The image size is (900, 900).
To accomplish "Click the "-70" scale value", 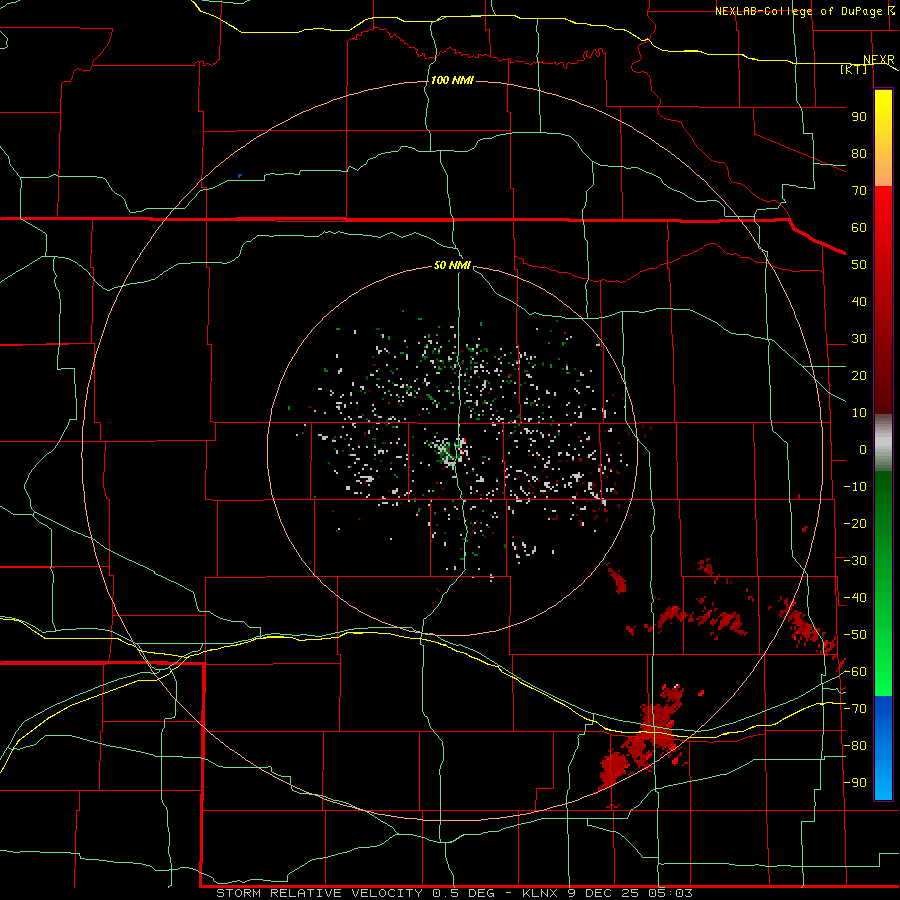I will click(855, 709).
